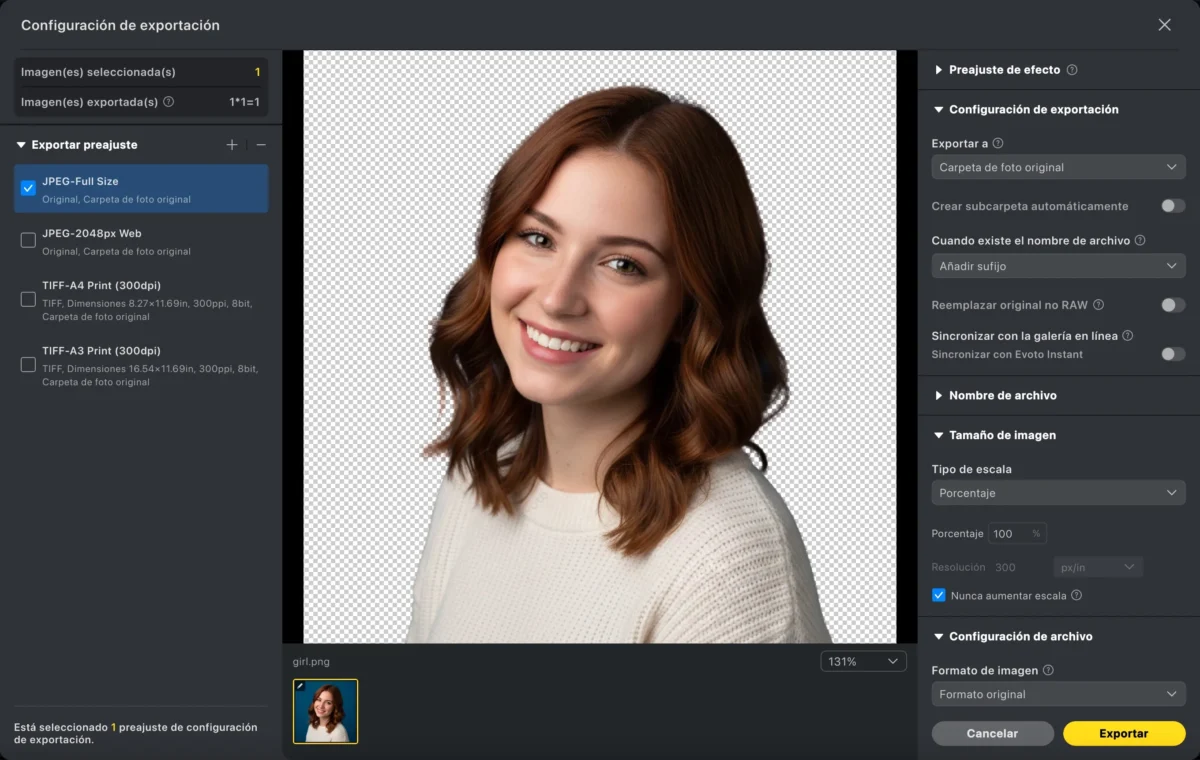Click help icon next to Imagen(es) exportada(s)
The width and height of the screenshot is (1200, 760).
click(168, 102)
